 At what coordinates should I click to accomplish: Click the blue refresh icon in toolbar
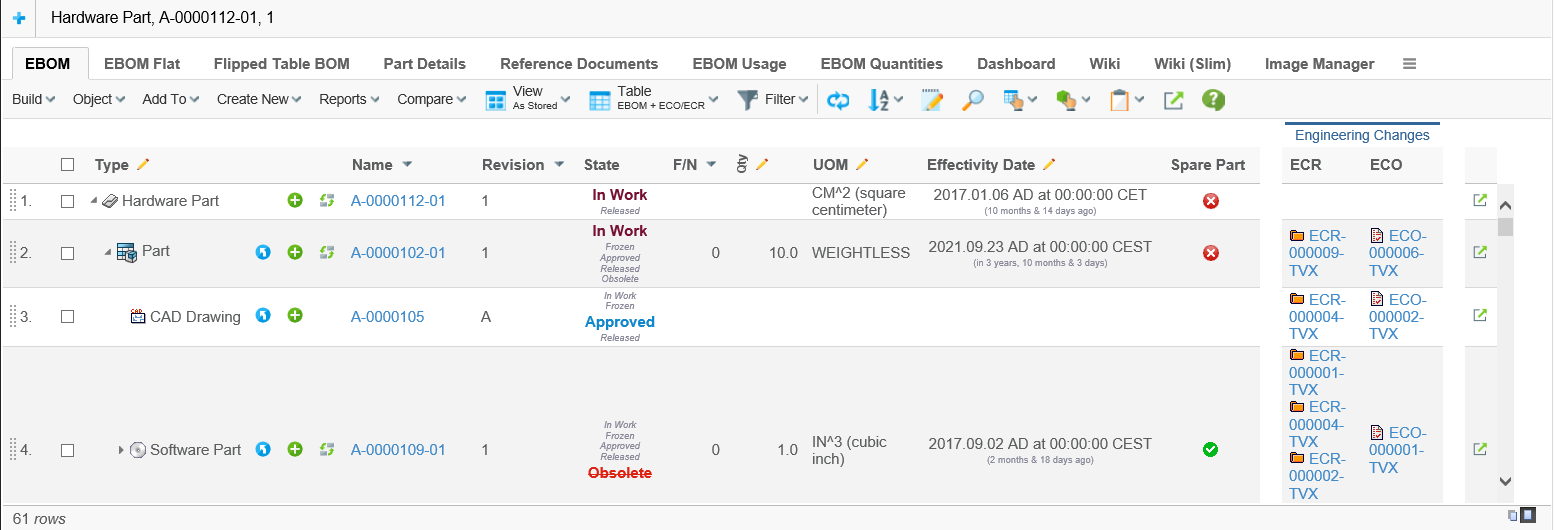(x=838, y=100)
